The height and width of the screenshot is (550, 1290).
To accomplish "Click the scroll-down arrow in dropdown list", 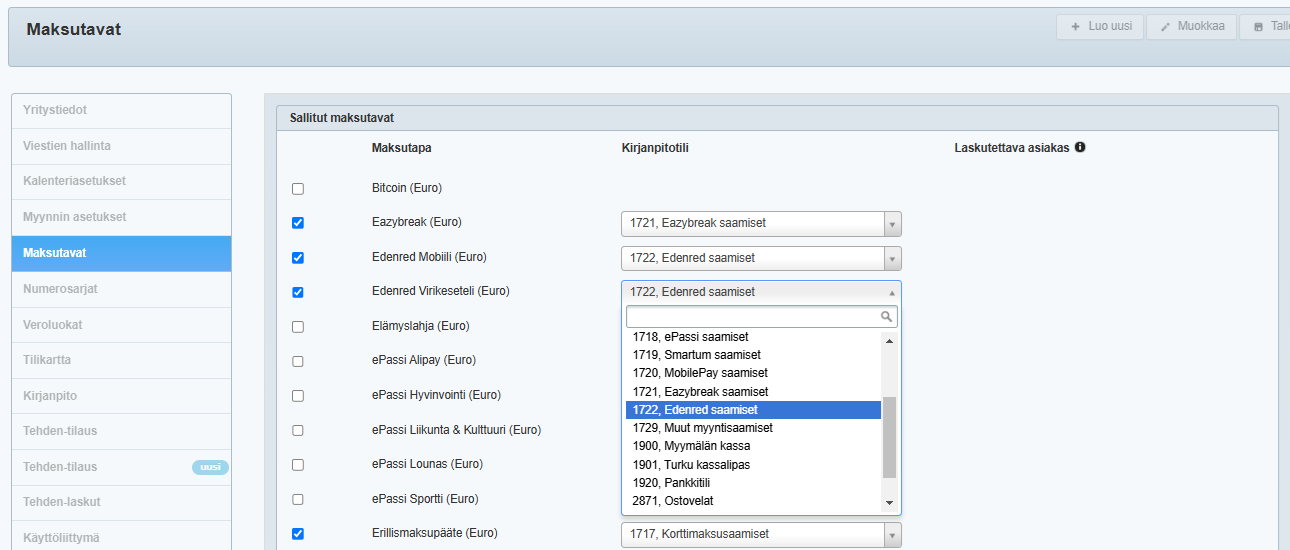I will coord(889,502).
